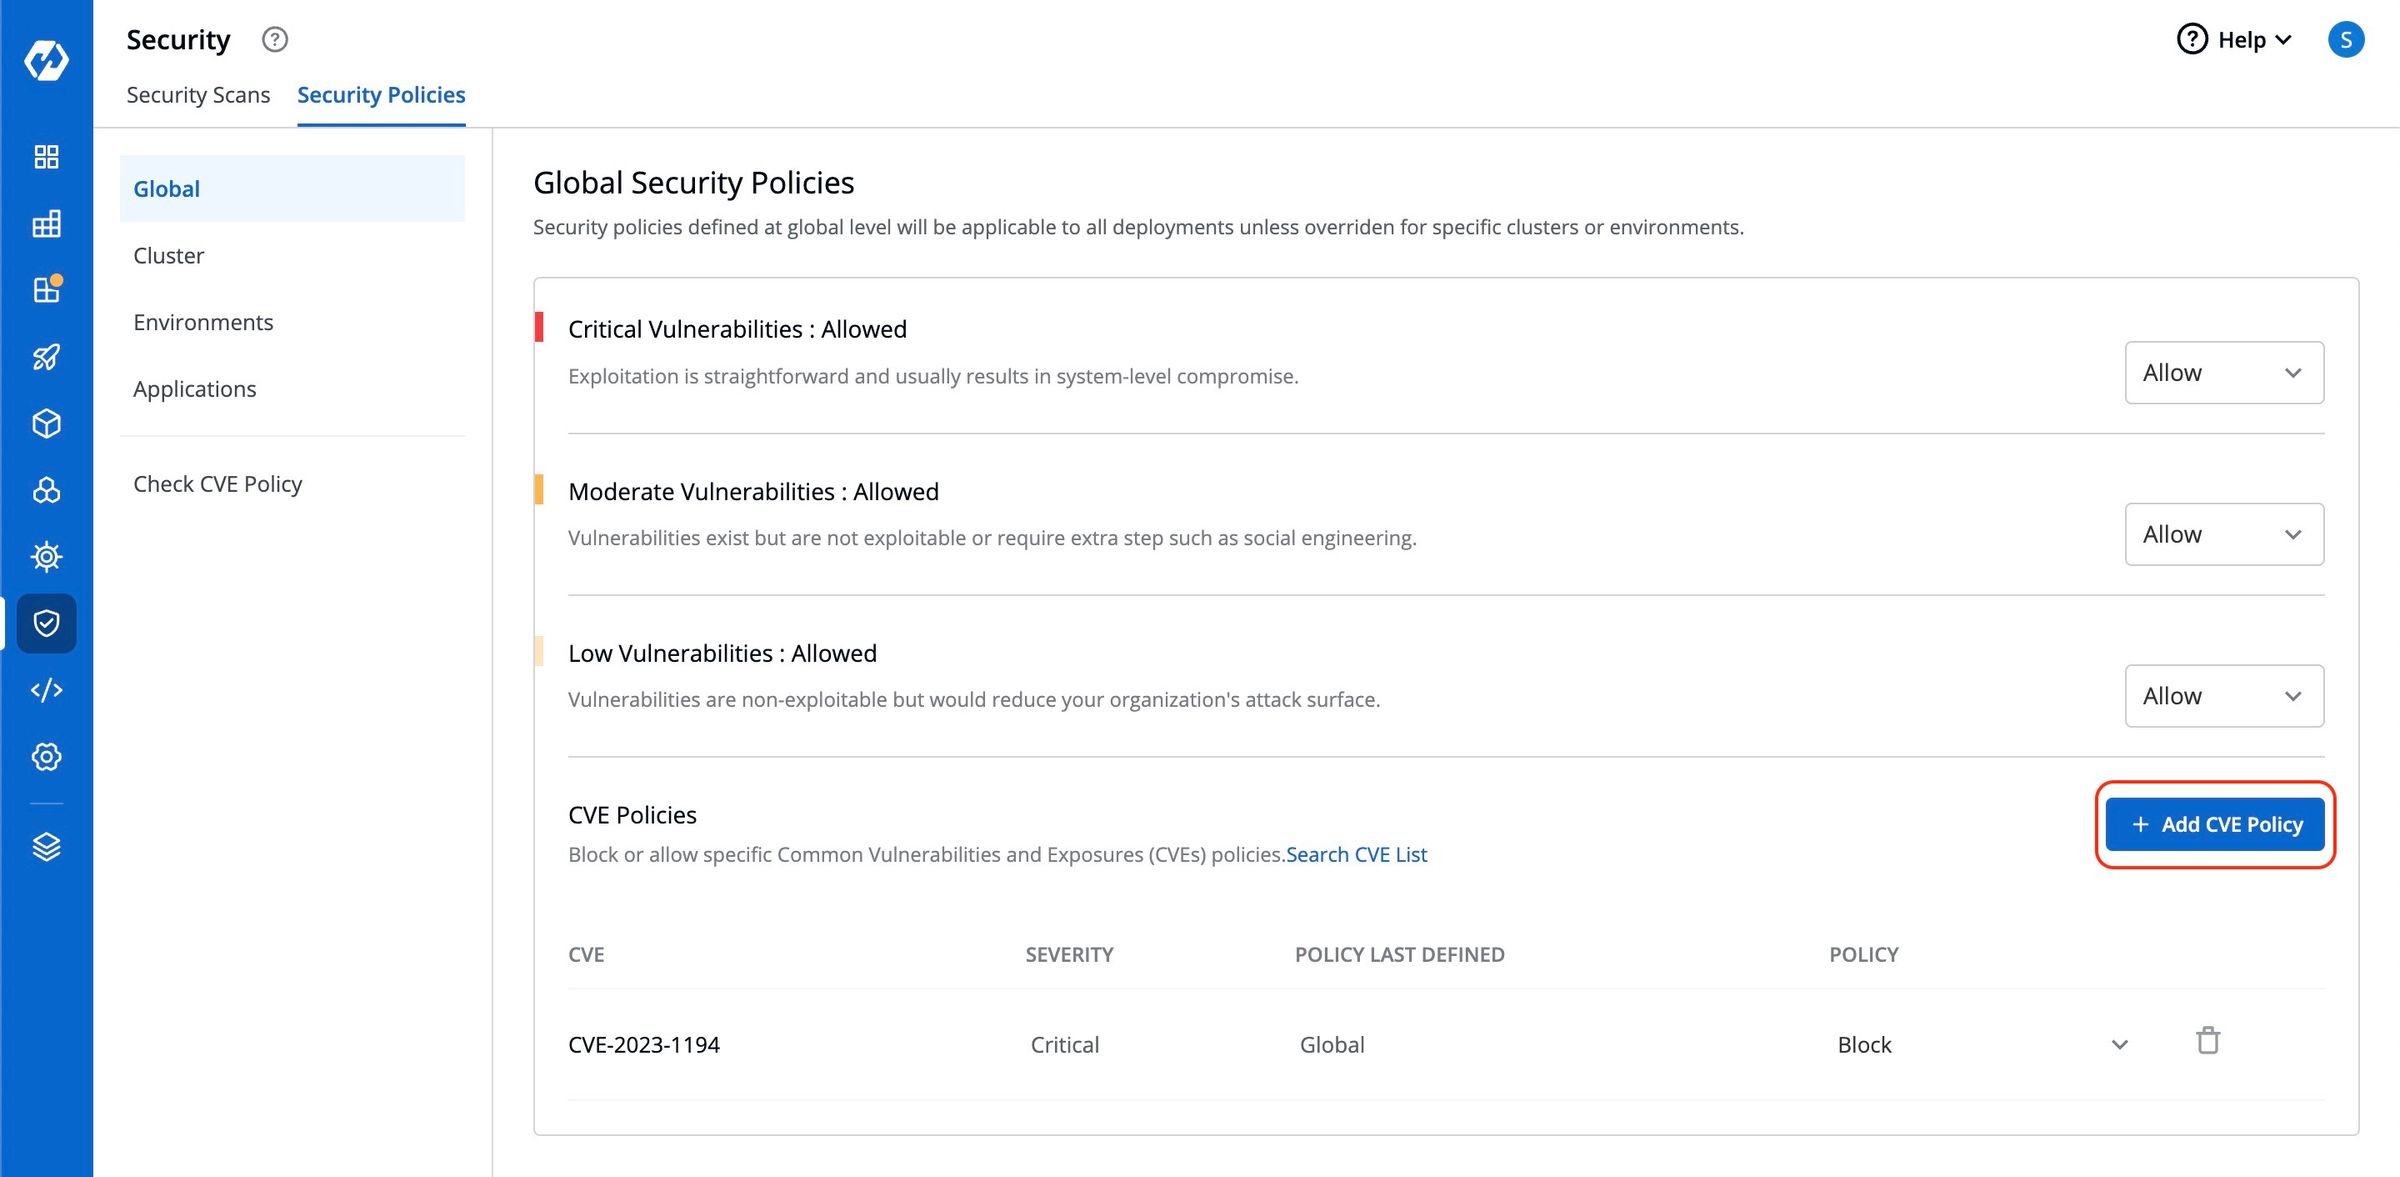Open Check CVE Policy section
2400x1177 pixels.
[x=218, y=483]
